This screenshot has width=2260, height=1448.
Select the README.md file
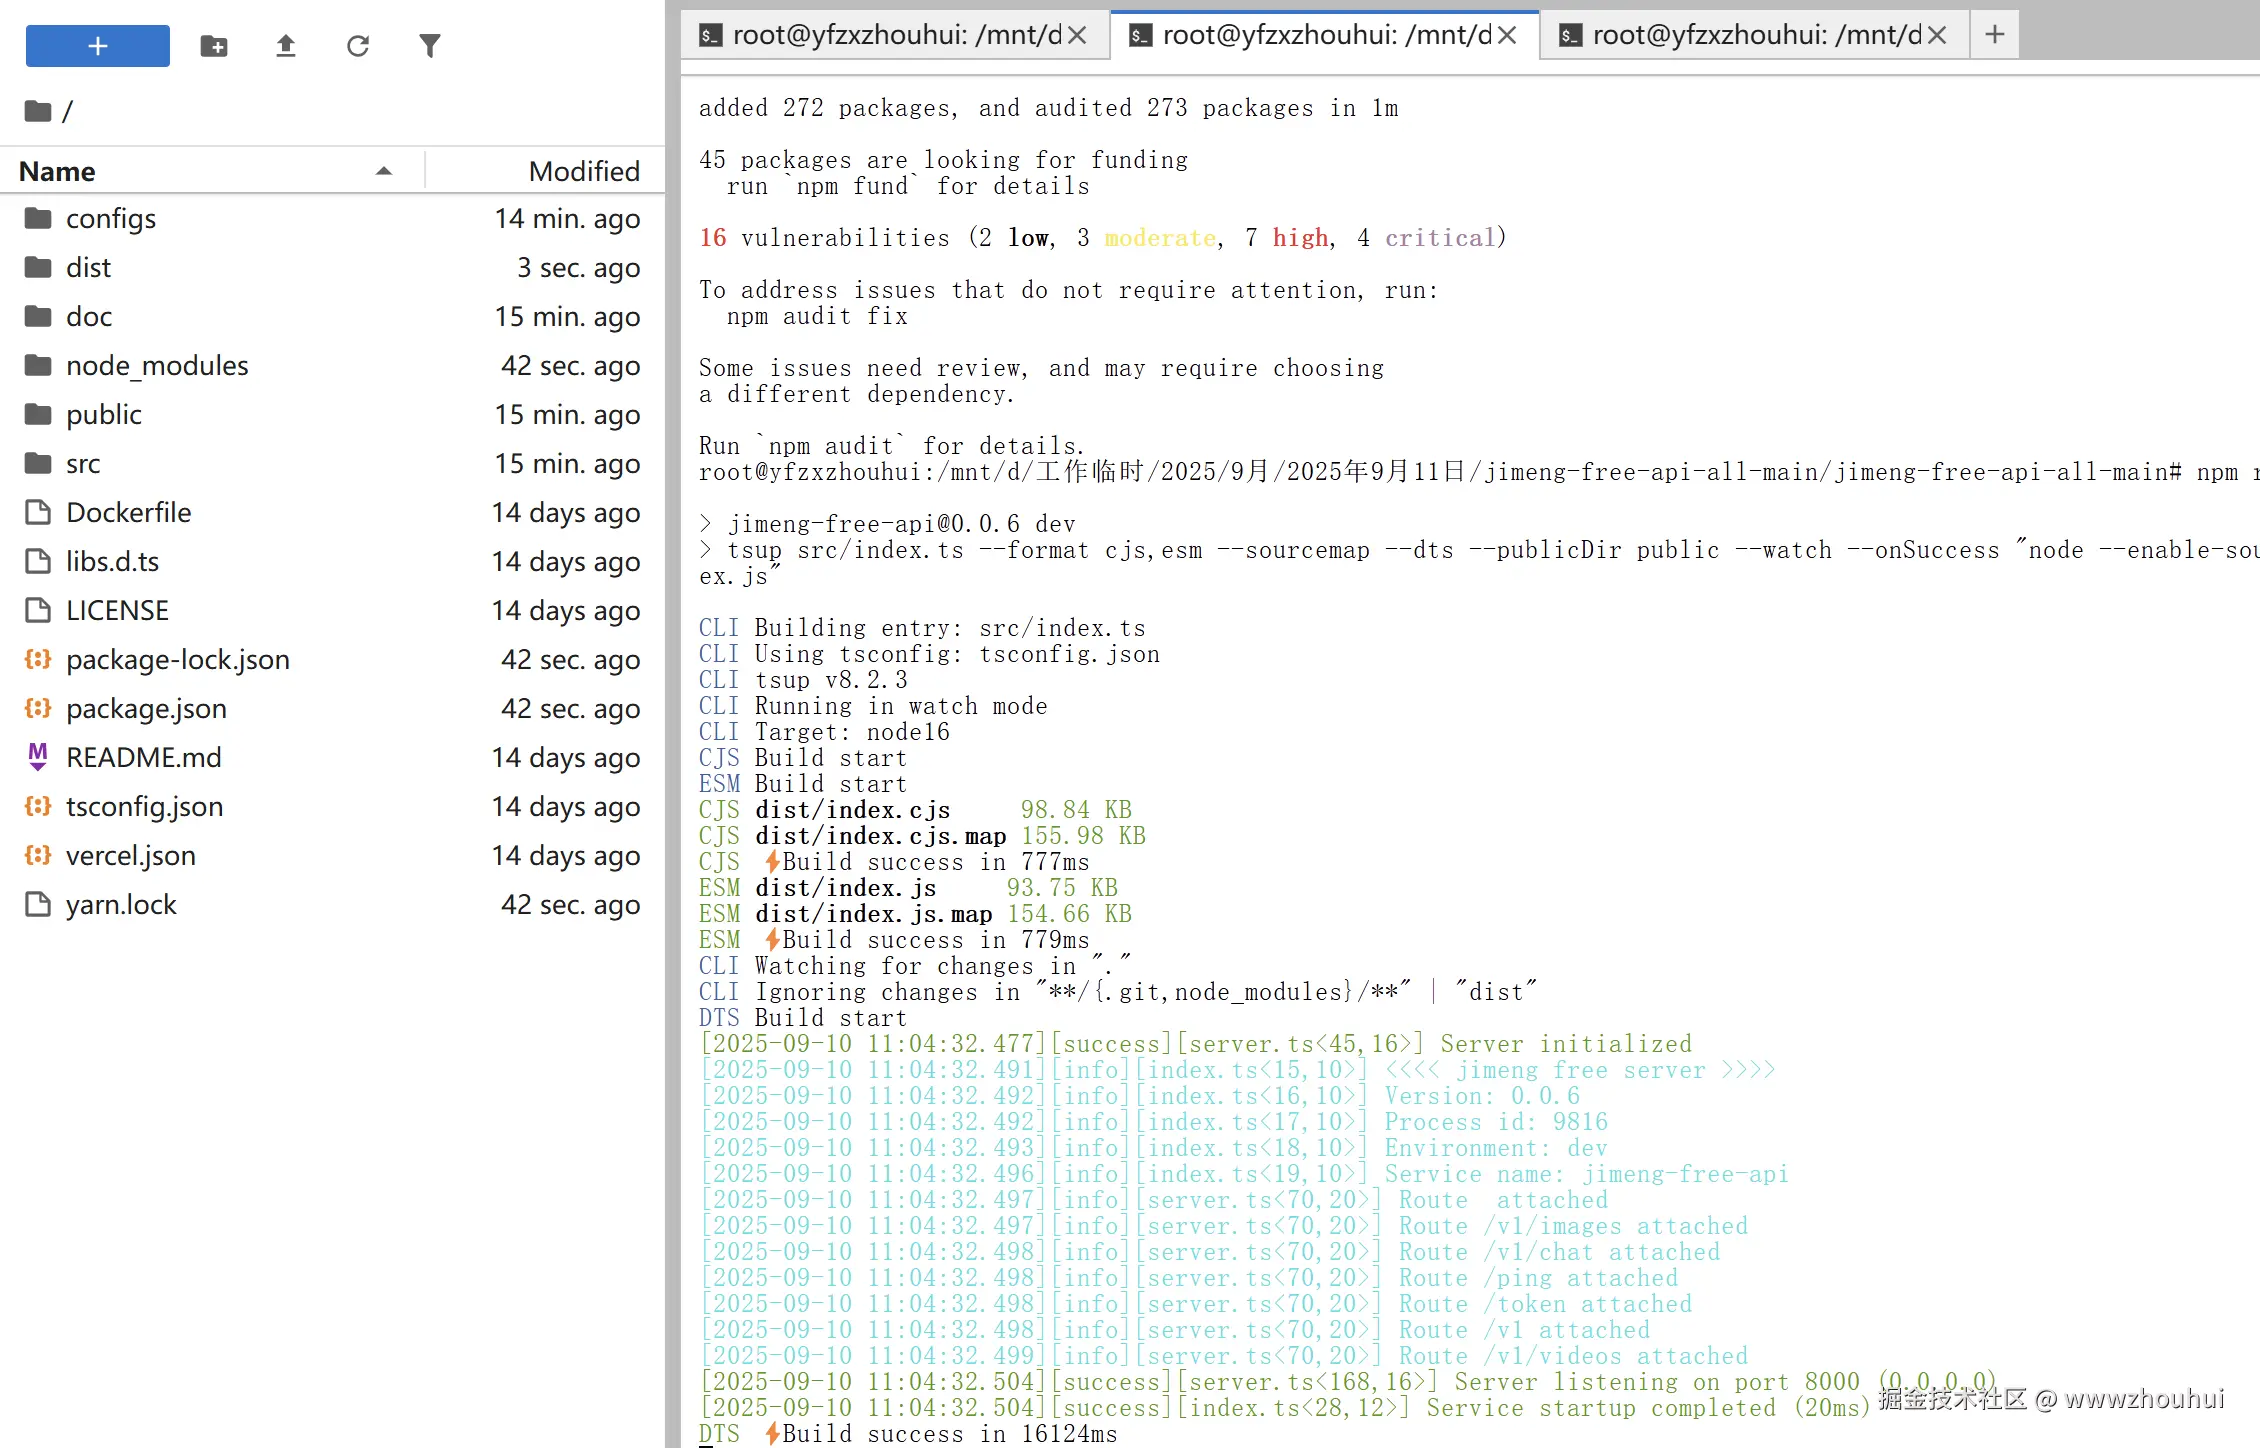[332, 758]
